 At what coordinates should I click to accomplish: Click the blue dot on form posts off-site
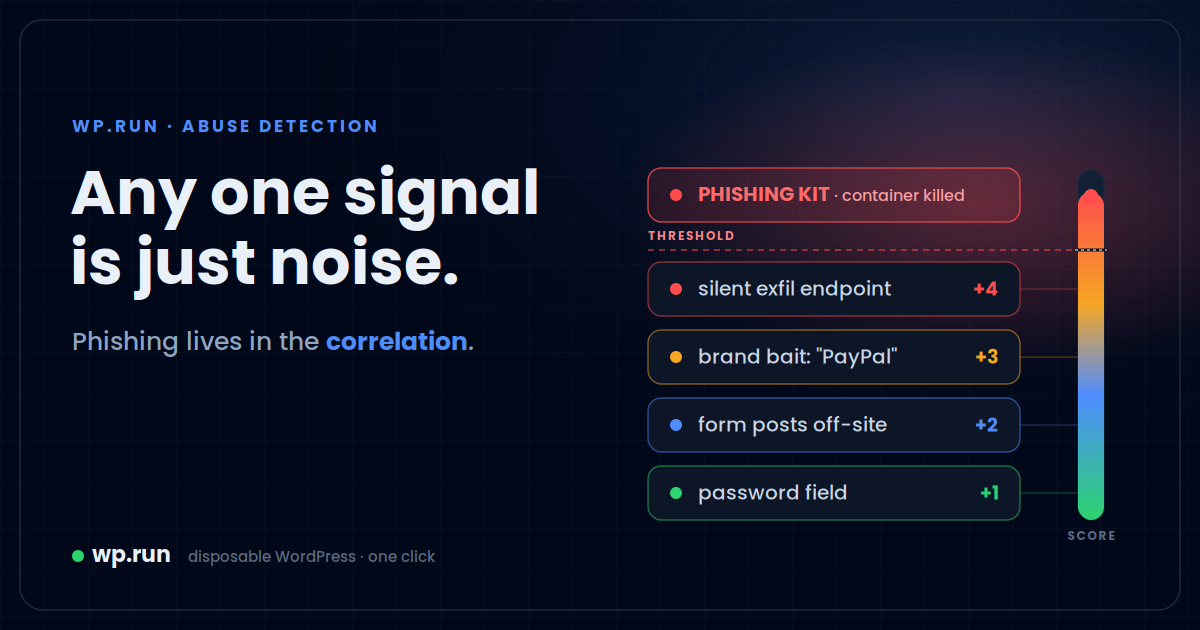point(676,425)
